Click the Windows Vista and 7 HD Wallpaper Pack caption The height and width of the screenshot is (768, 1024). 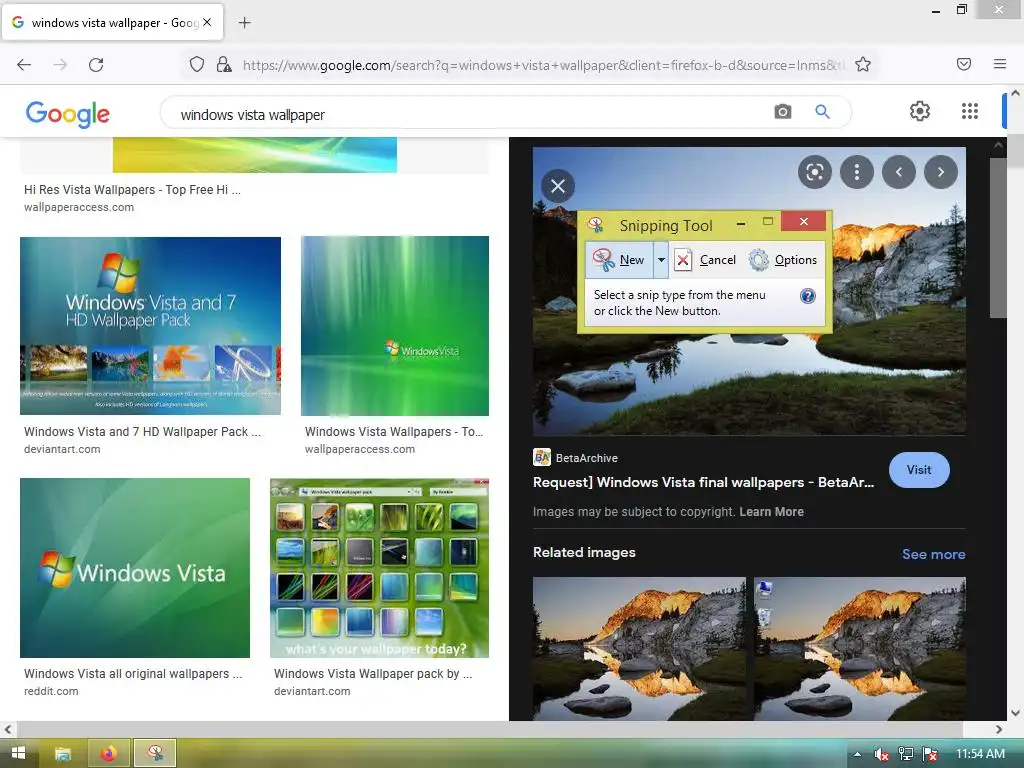pos(142,432)
